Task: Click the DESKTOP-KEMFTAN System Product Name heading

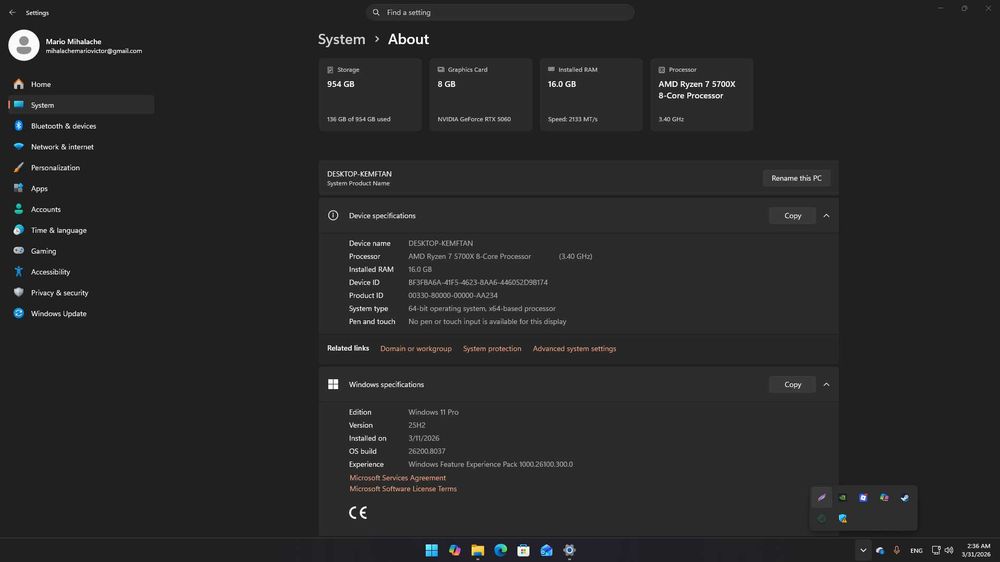Action: pos(359,178)
